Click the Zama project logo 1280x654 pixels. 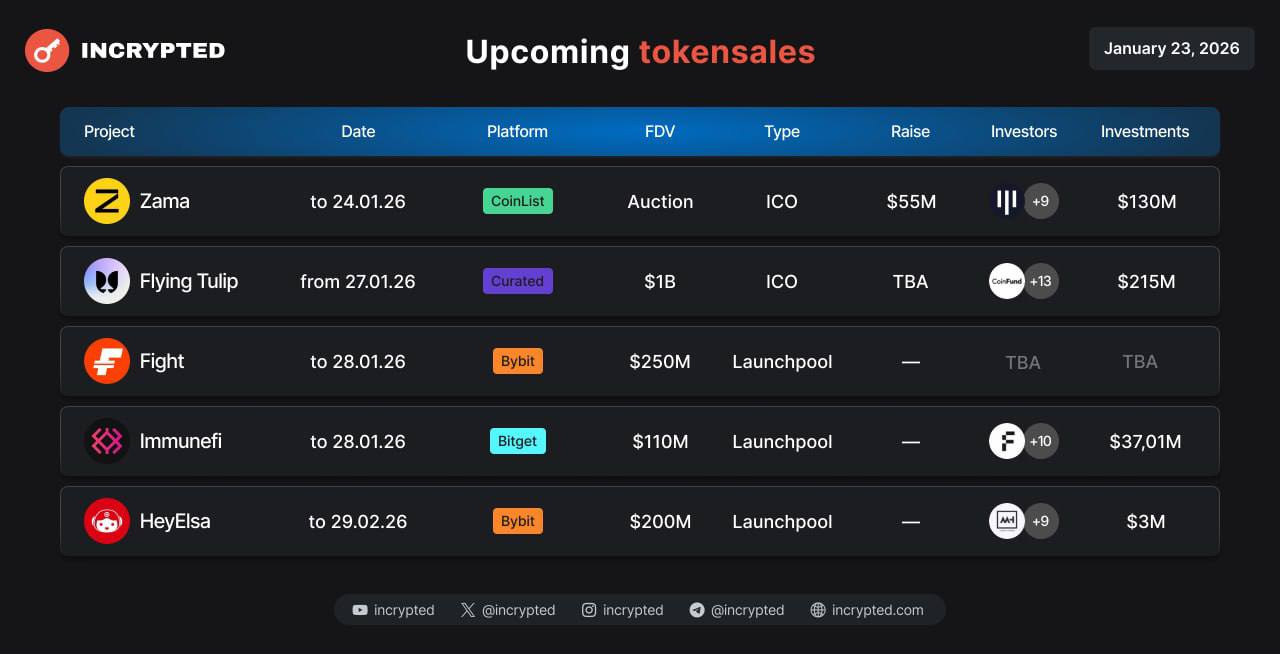coord(107,201)
